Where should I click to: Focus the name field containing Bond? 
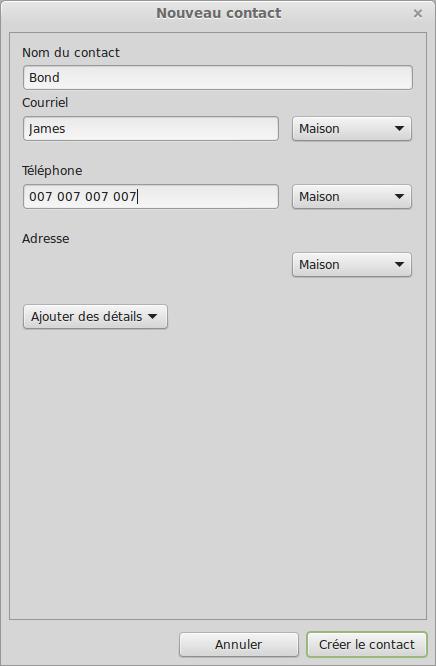click(218, 78)
